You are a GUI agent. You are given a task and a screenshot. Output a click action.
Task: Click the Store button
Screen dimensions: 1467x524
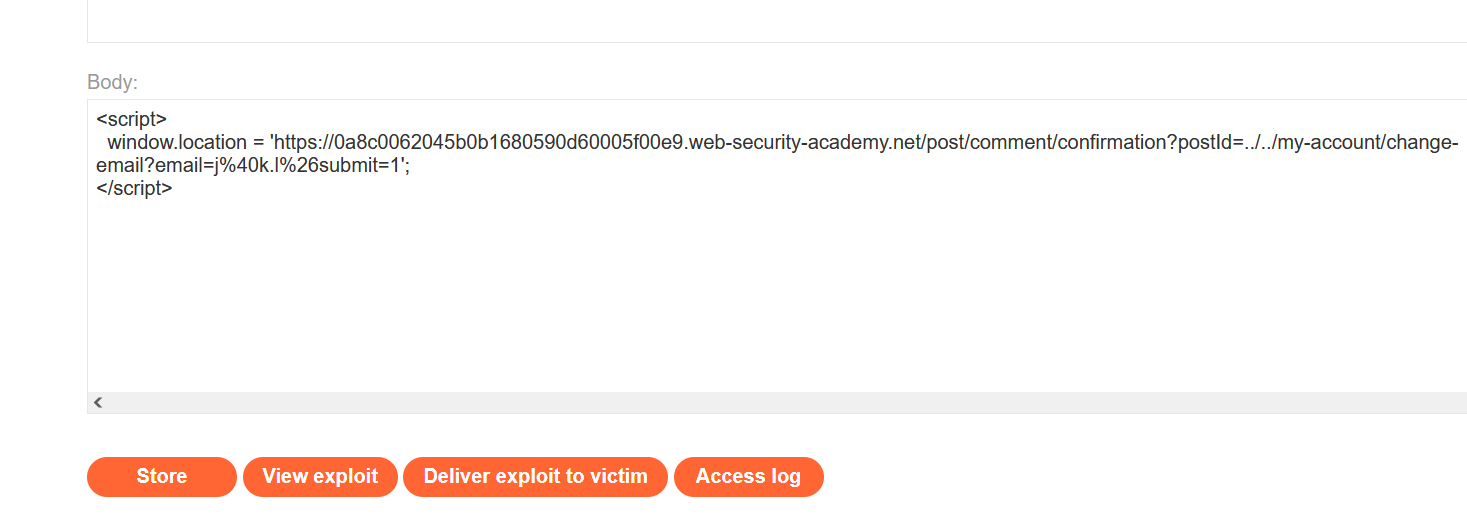point(161,477)
